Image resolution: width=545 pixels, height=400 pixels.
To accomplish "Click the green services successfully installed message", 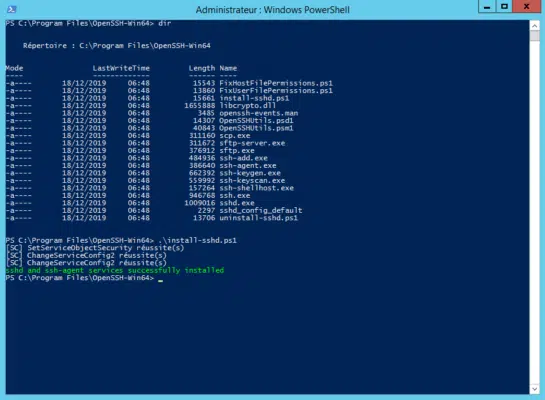I will point(115,270).
